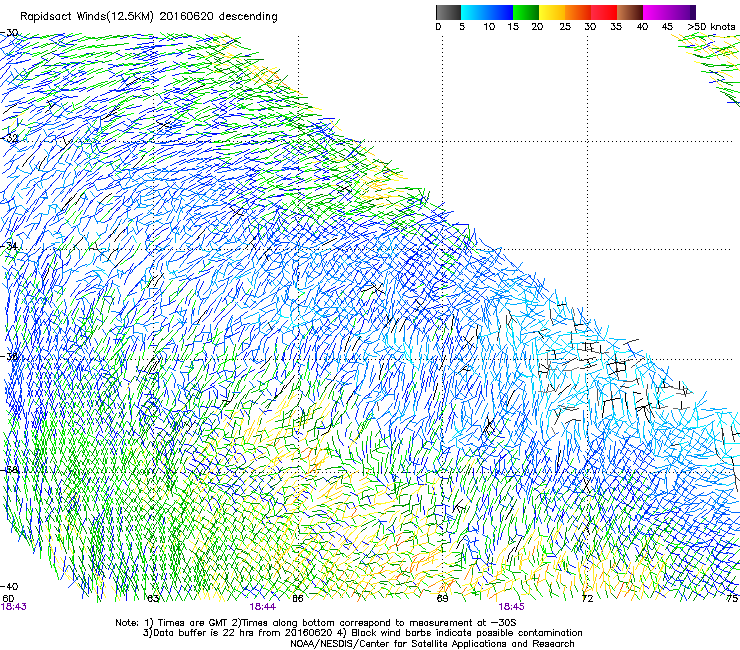Click the '60' longitude axis label
The height and width of the screenshot is (650, 740).
point(8,599)
